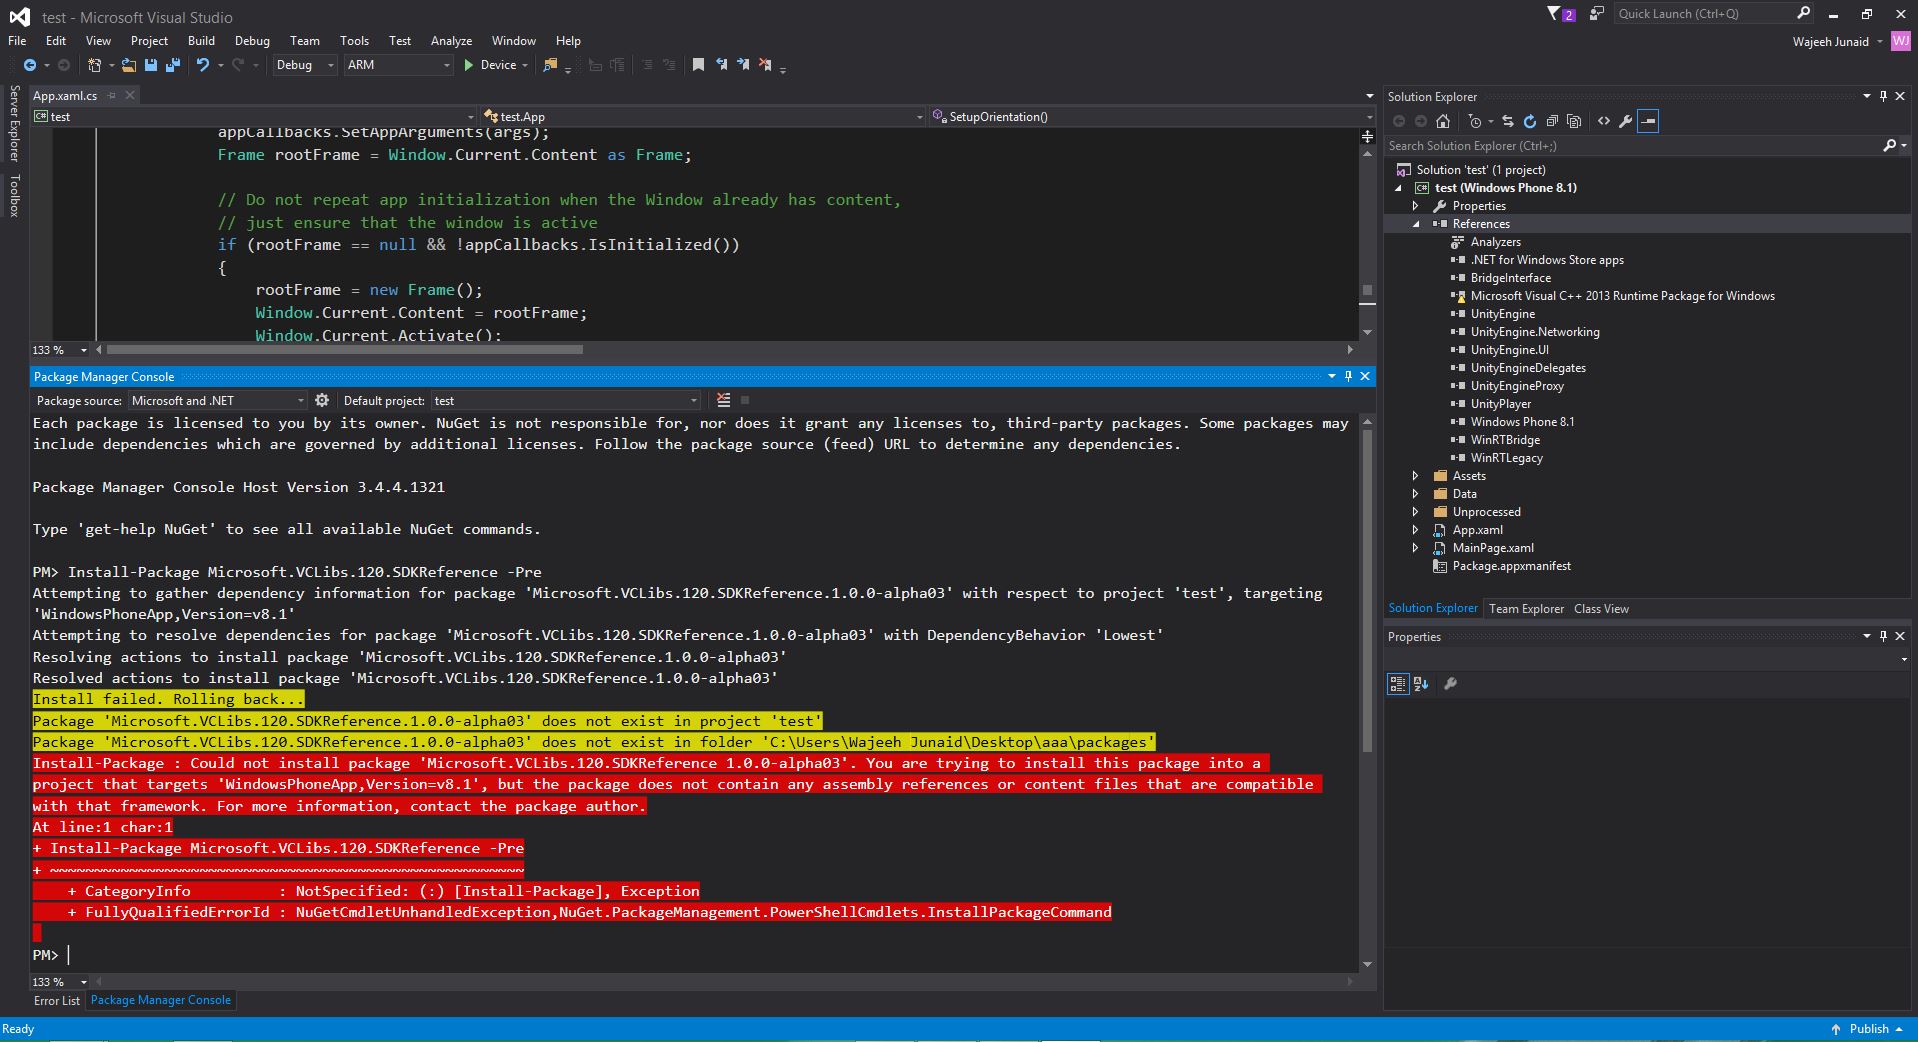Toggle auto-hide pin on Solution Explorer
This screenshot has width=1918, height=1042.
1883,96
